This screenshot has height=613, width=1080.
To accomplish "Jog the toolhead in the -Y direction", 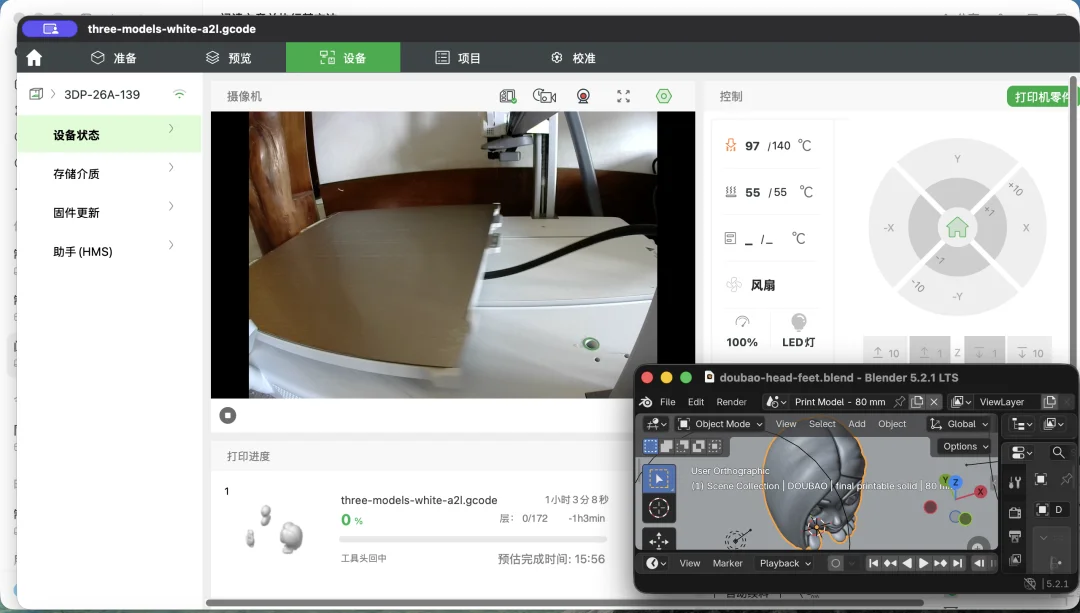I will coord(957,297).
